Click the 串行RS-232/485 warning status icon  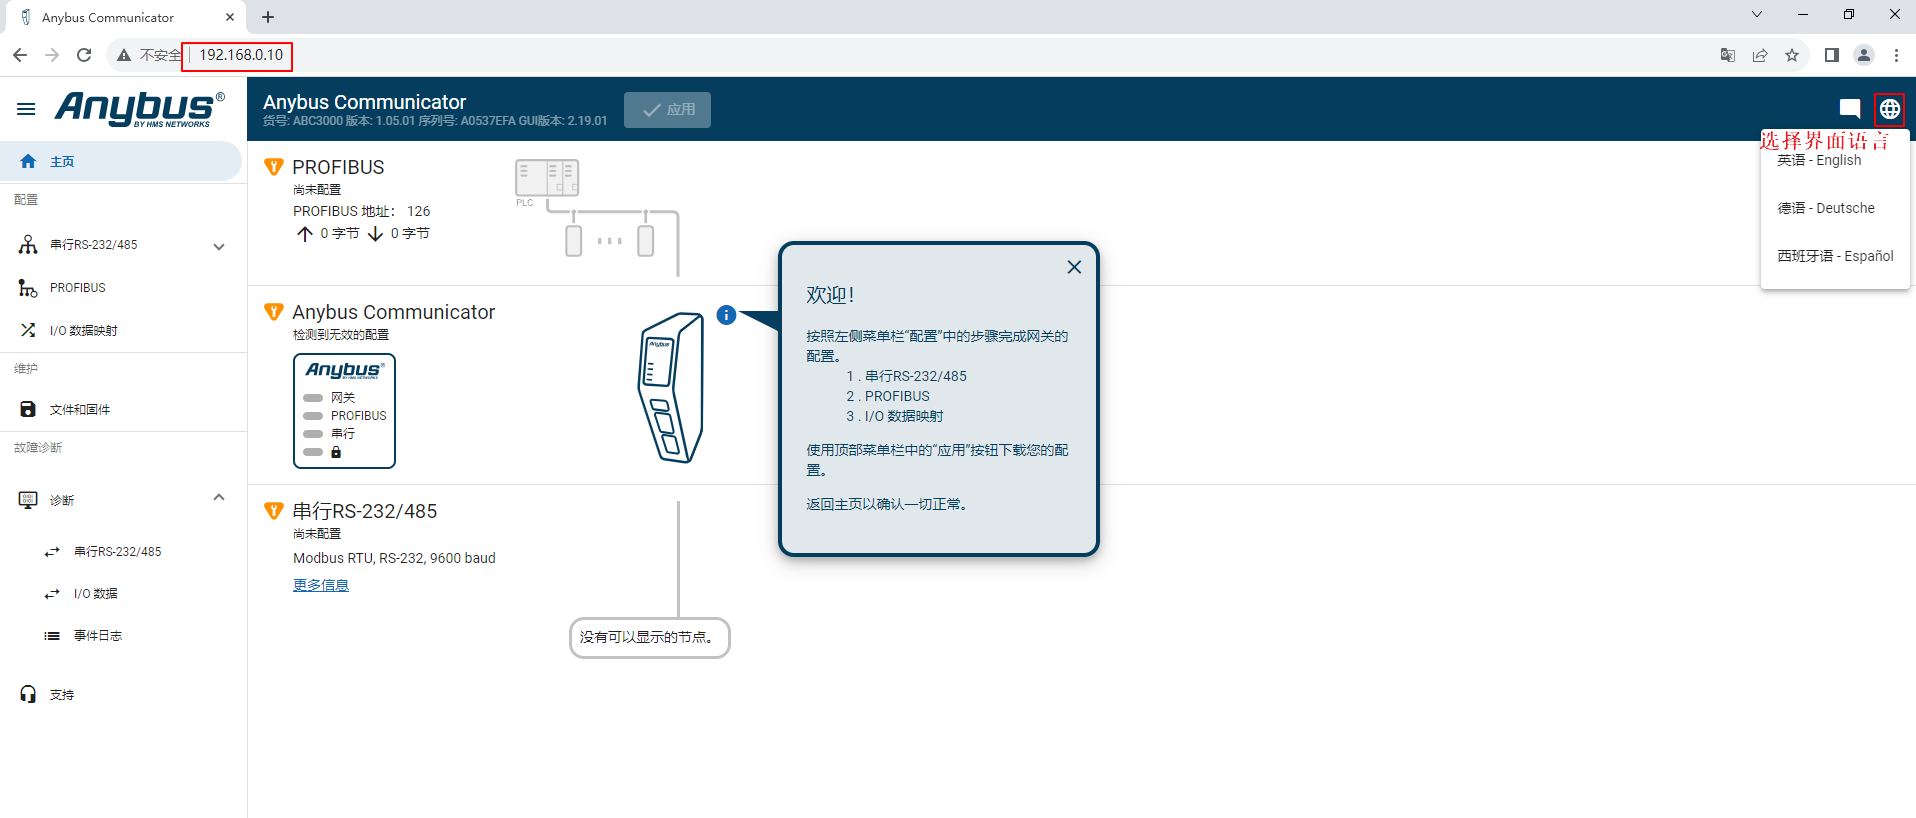tap(273, 511)
